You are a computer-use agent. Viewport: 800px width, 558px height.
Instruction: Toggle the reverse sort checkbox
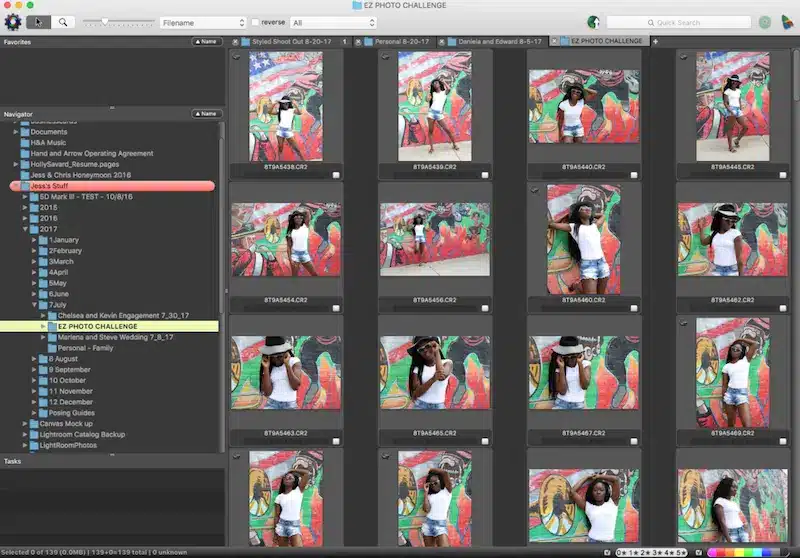[x=255, y=22]
